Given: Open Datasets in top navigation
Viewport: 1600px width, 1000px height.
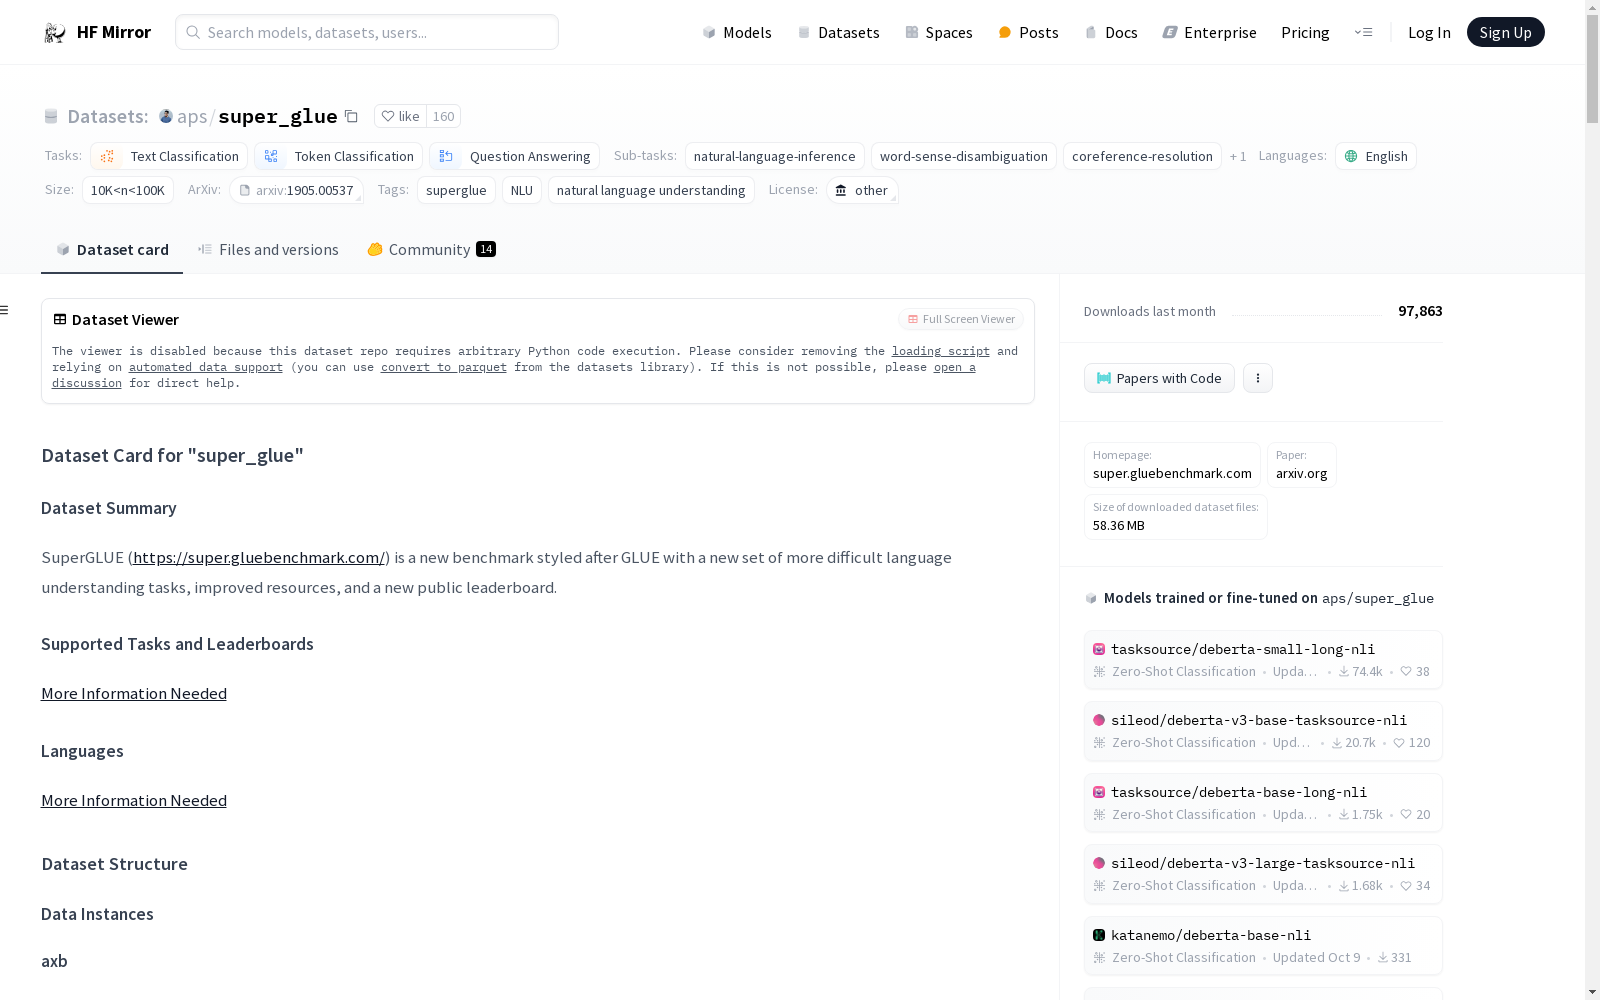Looking at the screenshot, I should click(x=838, y=32).
